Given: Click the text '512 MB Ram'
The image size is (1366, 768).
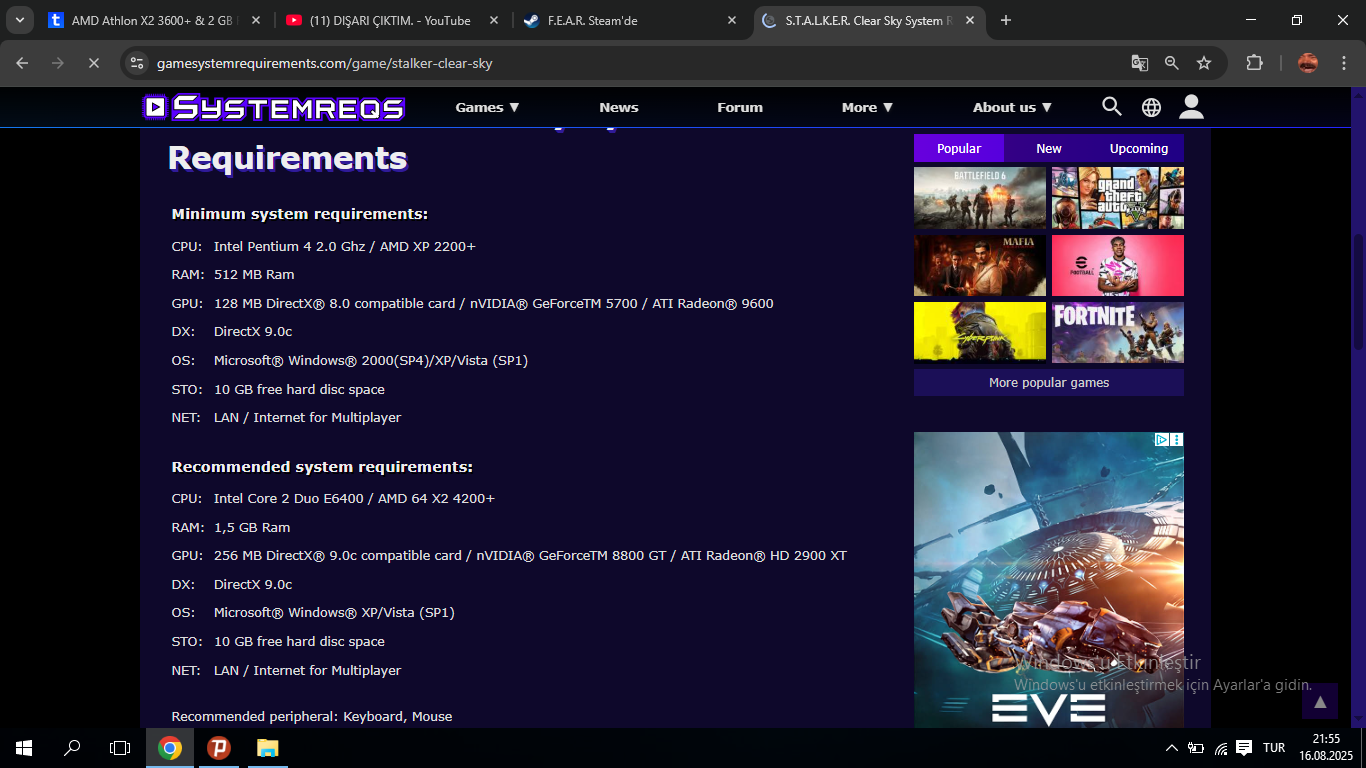Looking at the screenshot, I should [254, 274].
